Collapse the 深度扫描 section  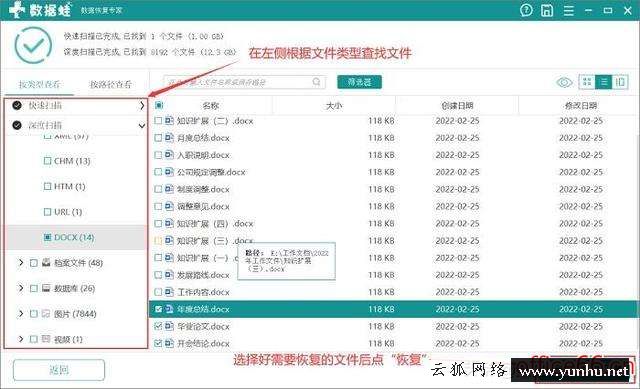[142, 126]
